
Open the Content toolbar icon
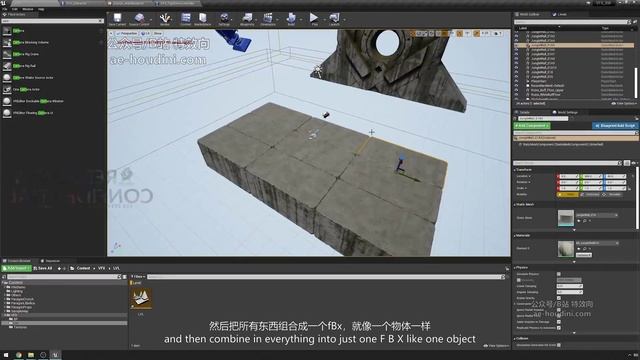coord(186,19)
